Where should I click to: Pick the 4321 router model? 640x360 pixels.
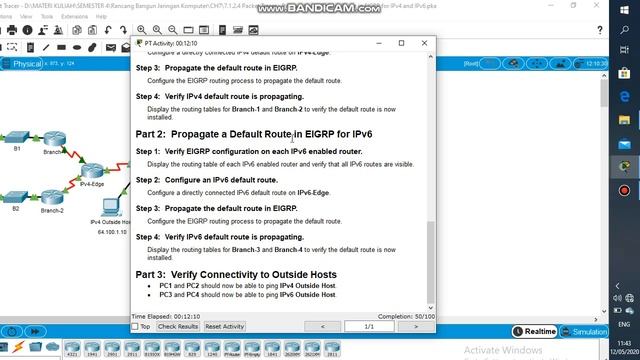coord(72,349)
